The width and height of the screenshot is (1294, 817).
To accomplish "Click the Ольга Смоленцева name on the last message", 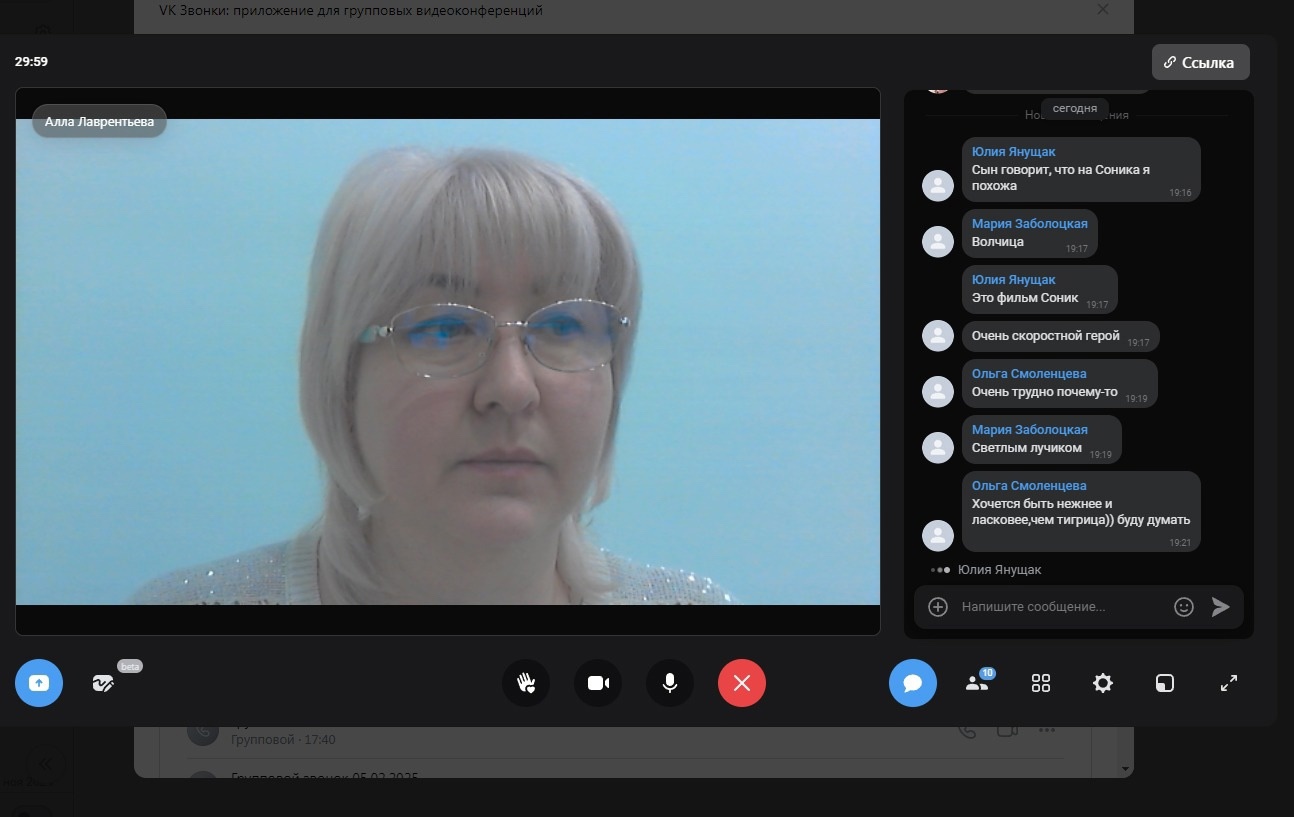I will coord(1029,486).
